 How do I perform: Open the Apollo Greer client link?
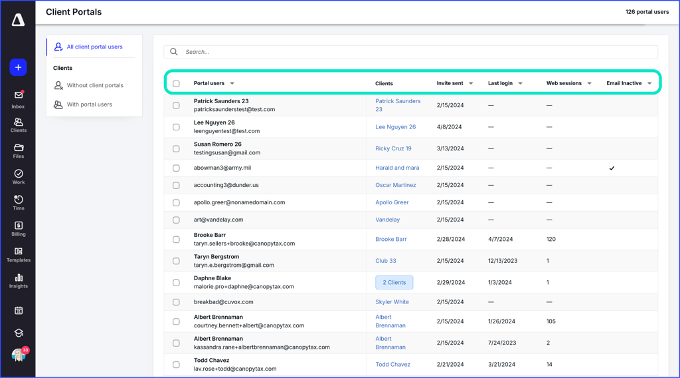[x=392, y=202]
